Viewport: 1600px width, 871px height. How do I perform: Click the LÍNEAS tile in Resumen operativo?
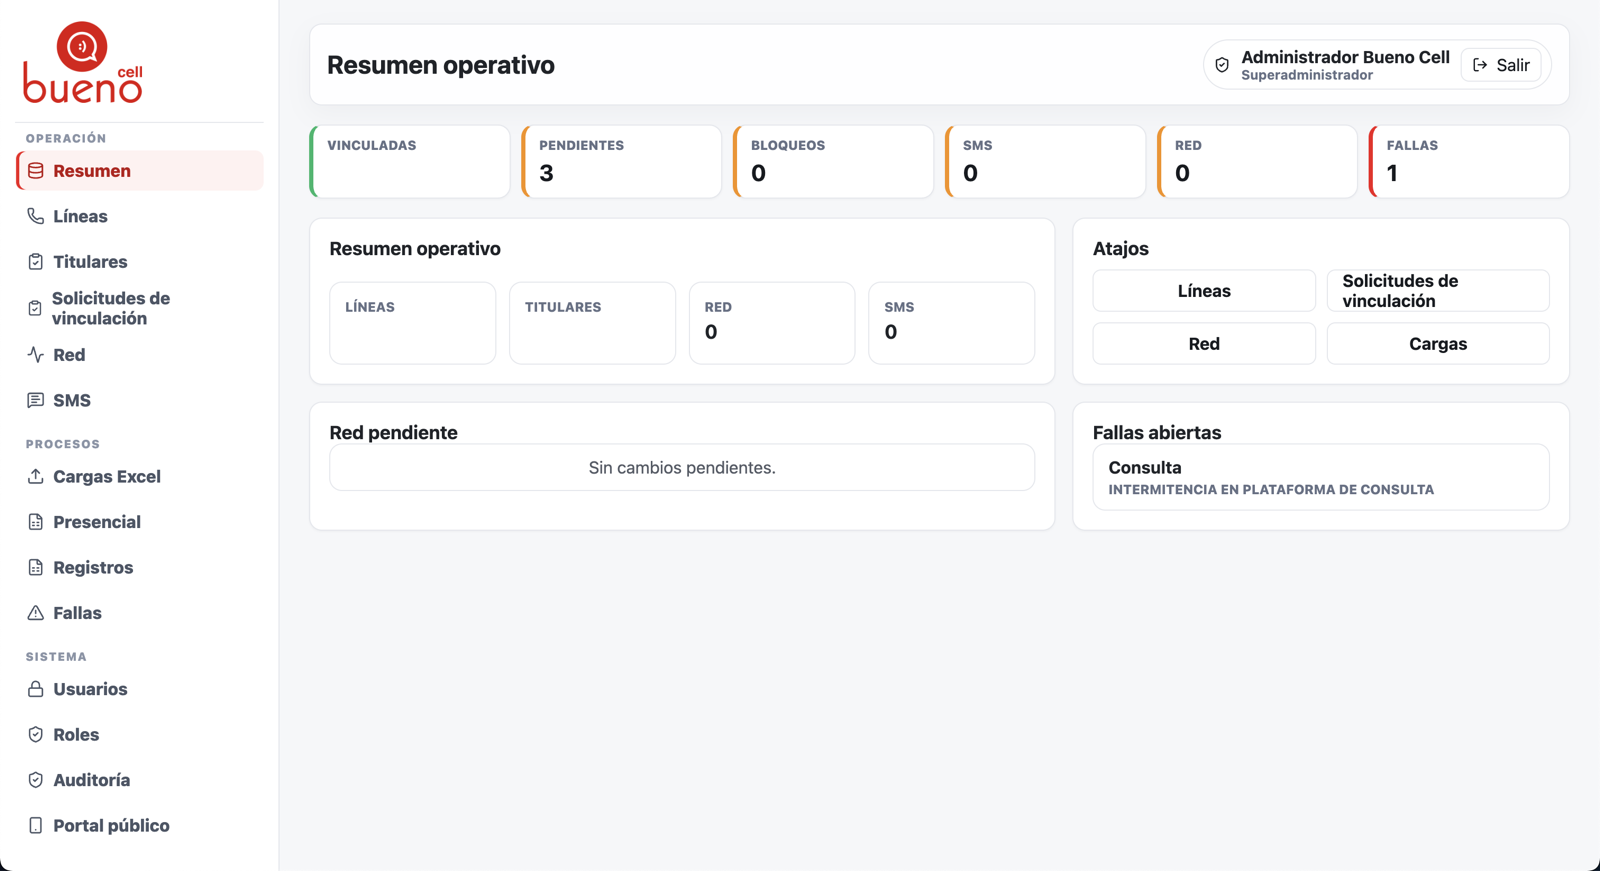pos(413,323)
